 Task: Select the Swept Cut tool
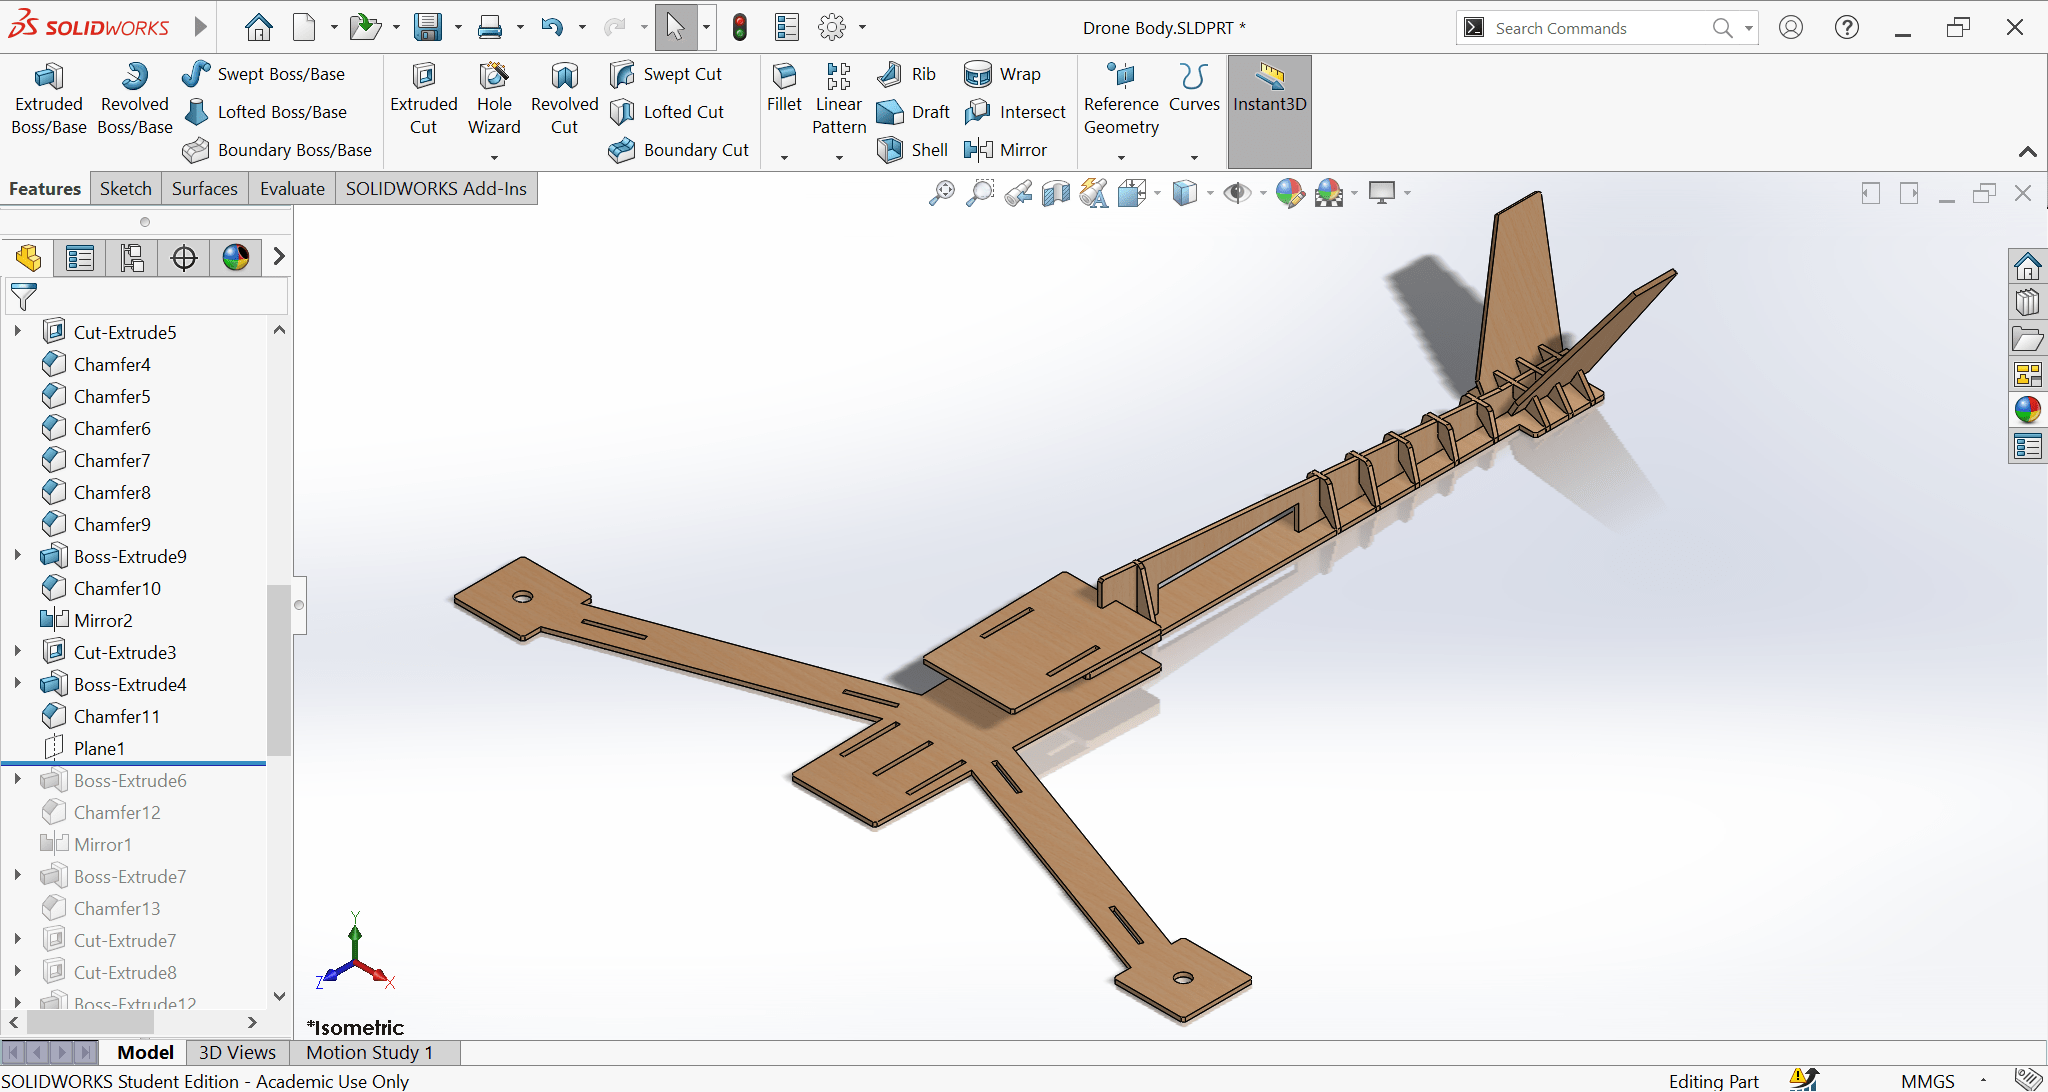coord(665,74)
